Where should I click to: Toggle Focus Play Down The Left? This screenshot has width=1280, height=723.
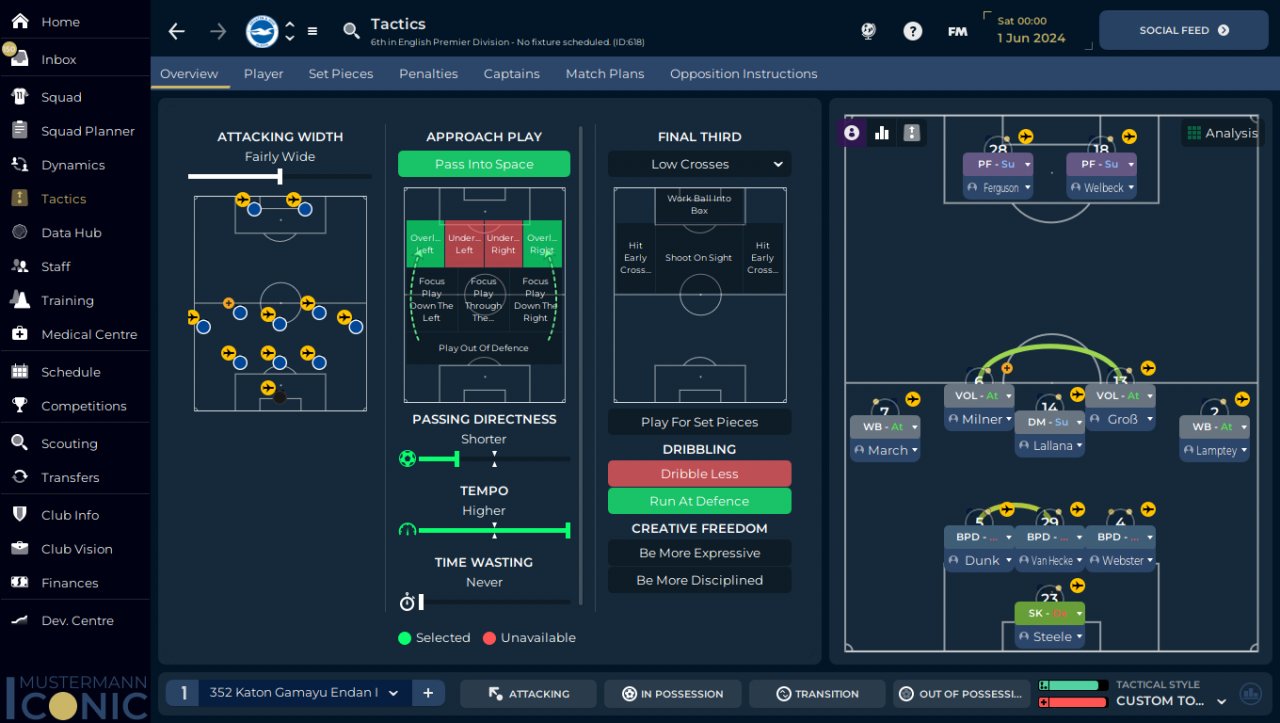click(x=431, y=300)
